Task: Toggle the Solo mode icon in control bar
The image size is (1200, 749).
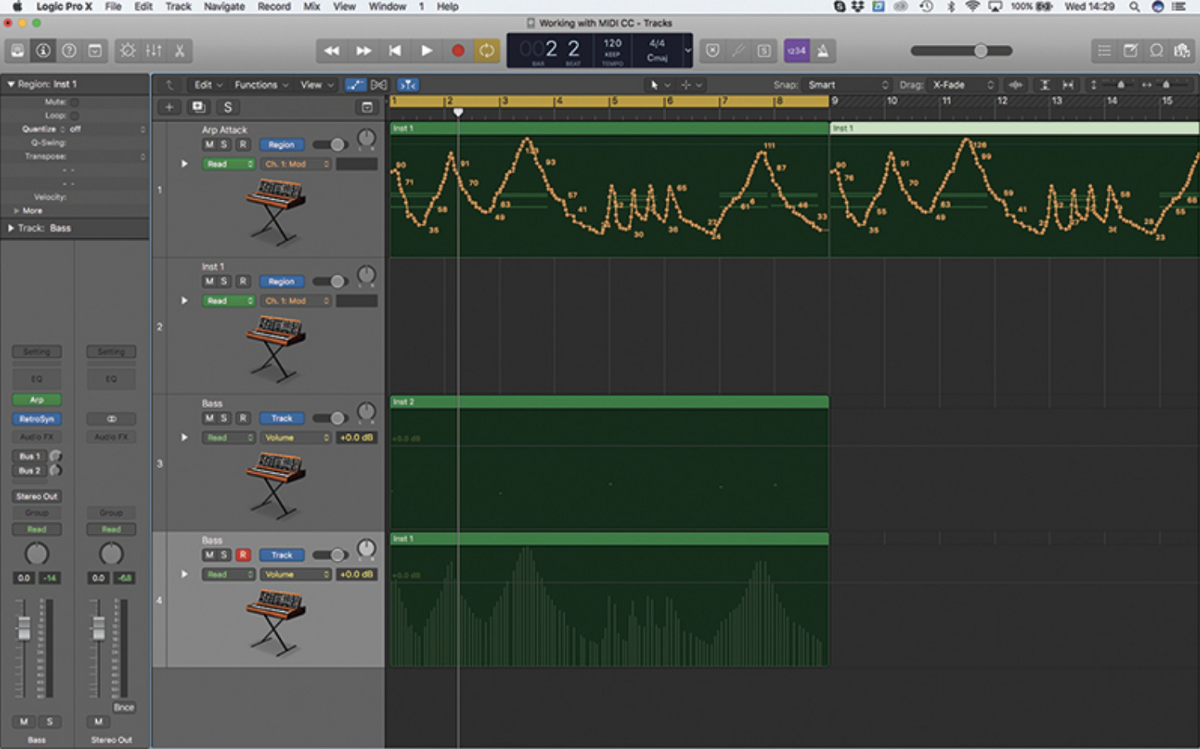Action: click(765, 50)
